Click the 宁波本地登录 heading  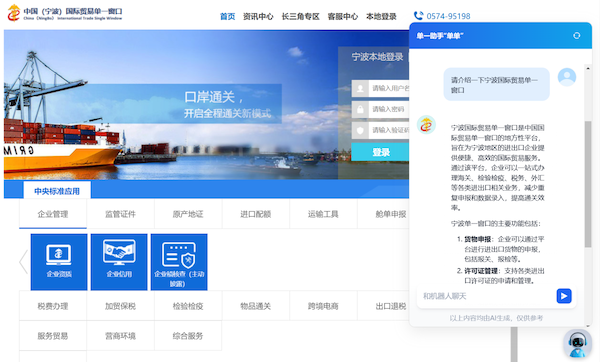[377, 57]
